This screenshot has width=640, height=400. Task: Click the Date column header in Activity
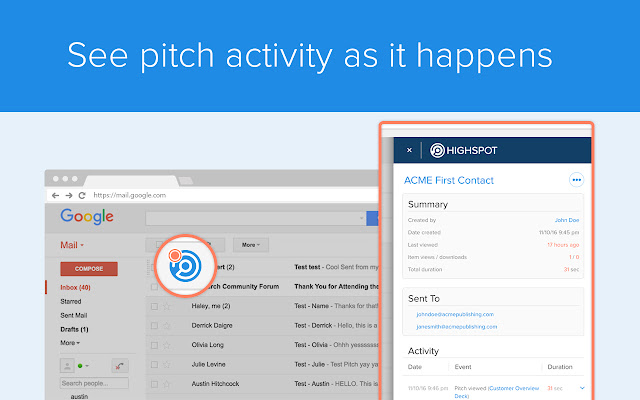pos(415,367)
